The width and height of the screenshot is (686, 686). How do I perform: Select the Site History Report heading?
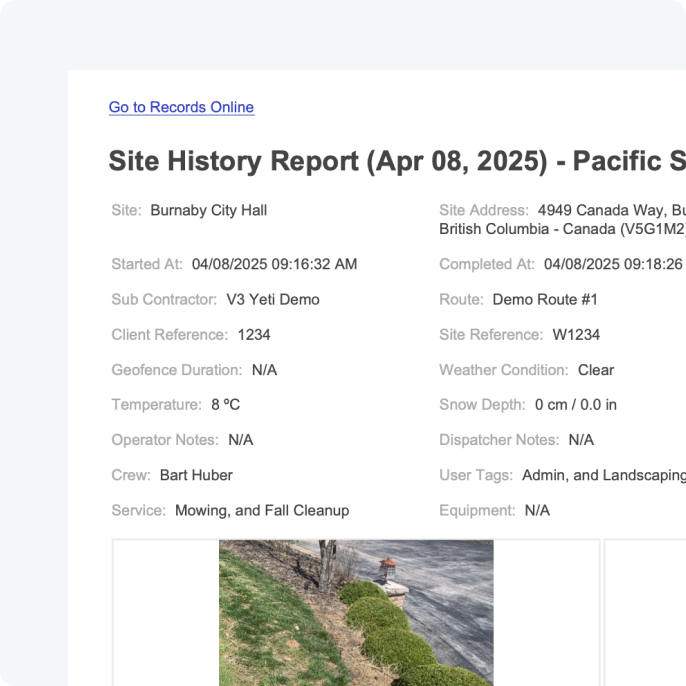(397, 161)
